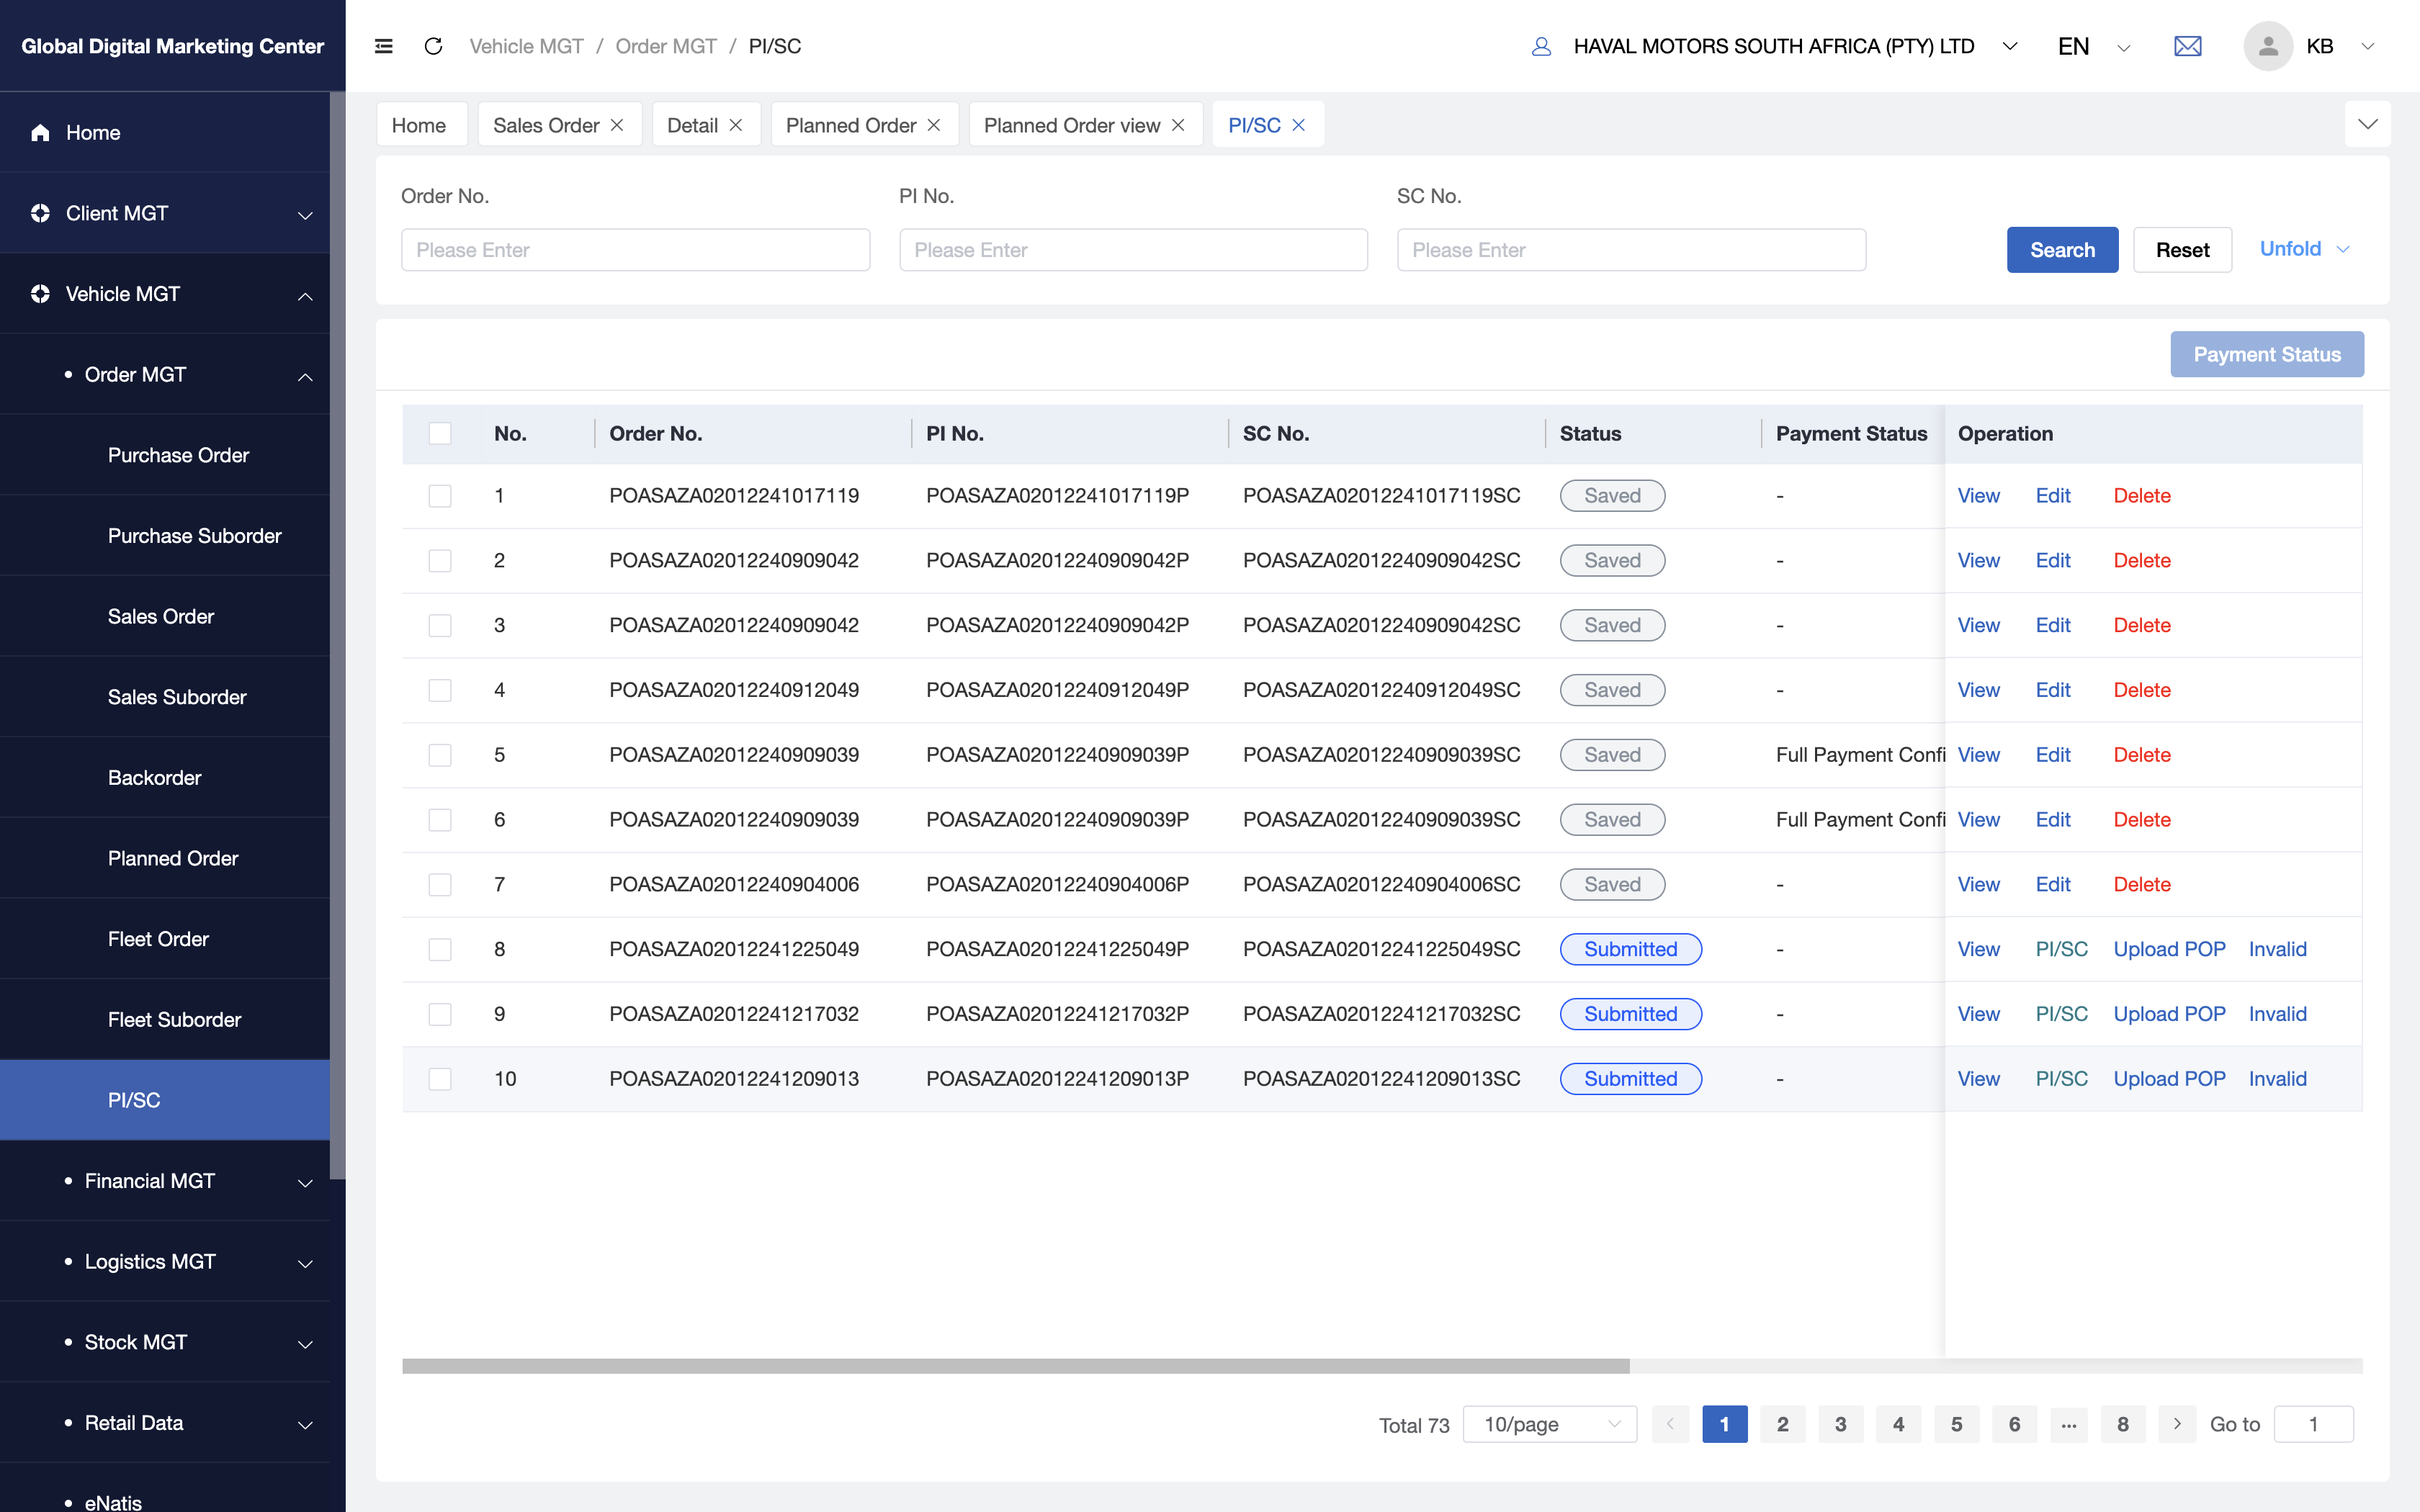Go to page 2
This screenshot has height=1512, width=2420.
1782,1424
